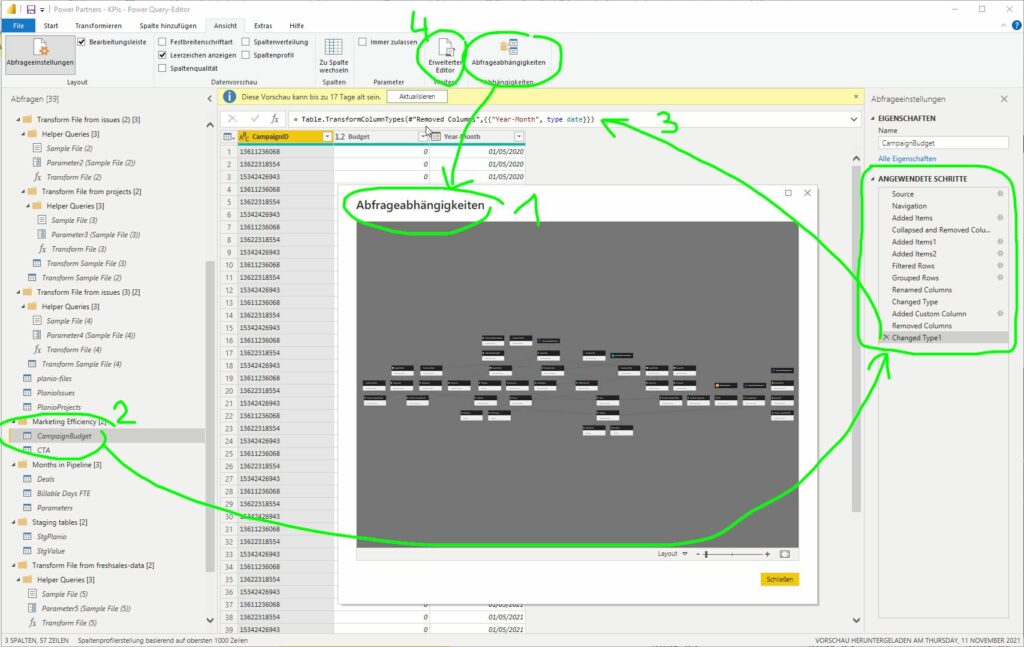Delete the Changed Type1 step via its X
The image size is (1024, 647).
click(885, 337)
